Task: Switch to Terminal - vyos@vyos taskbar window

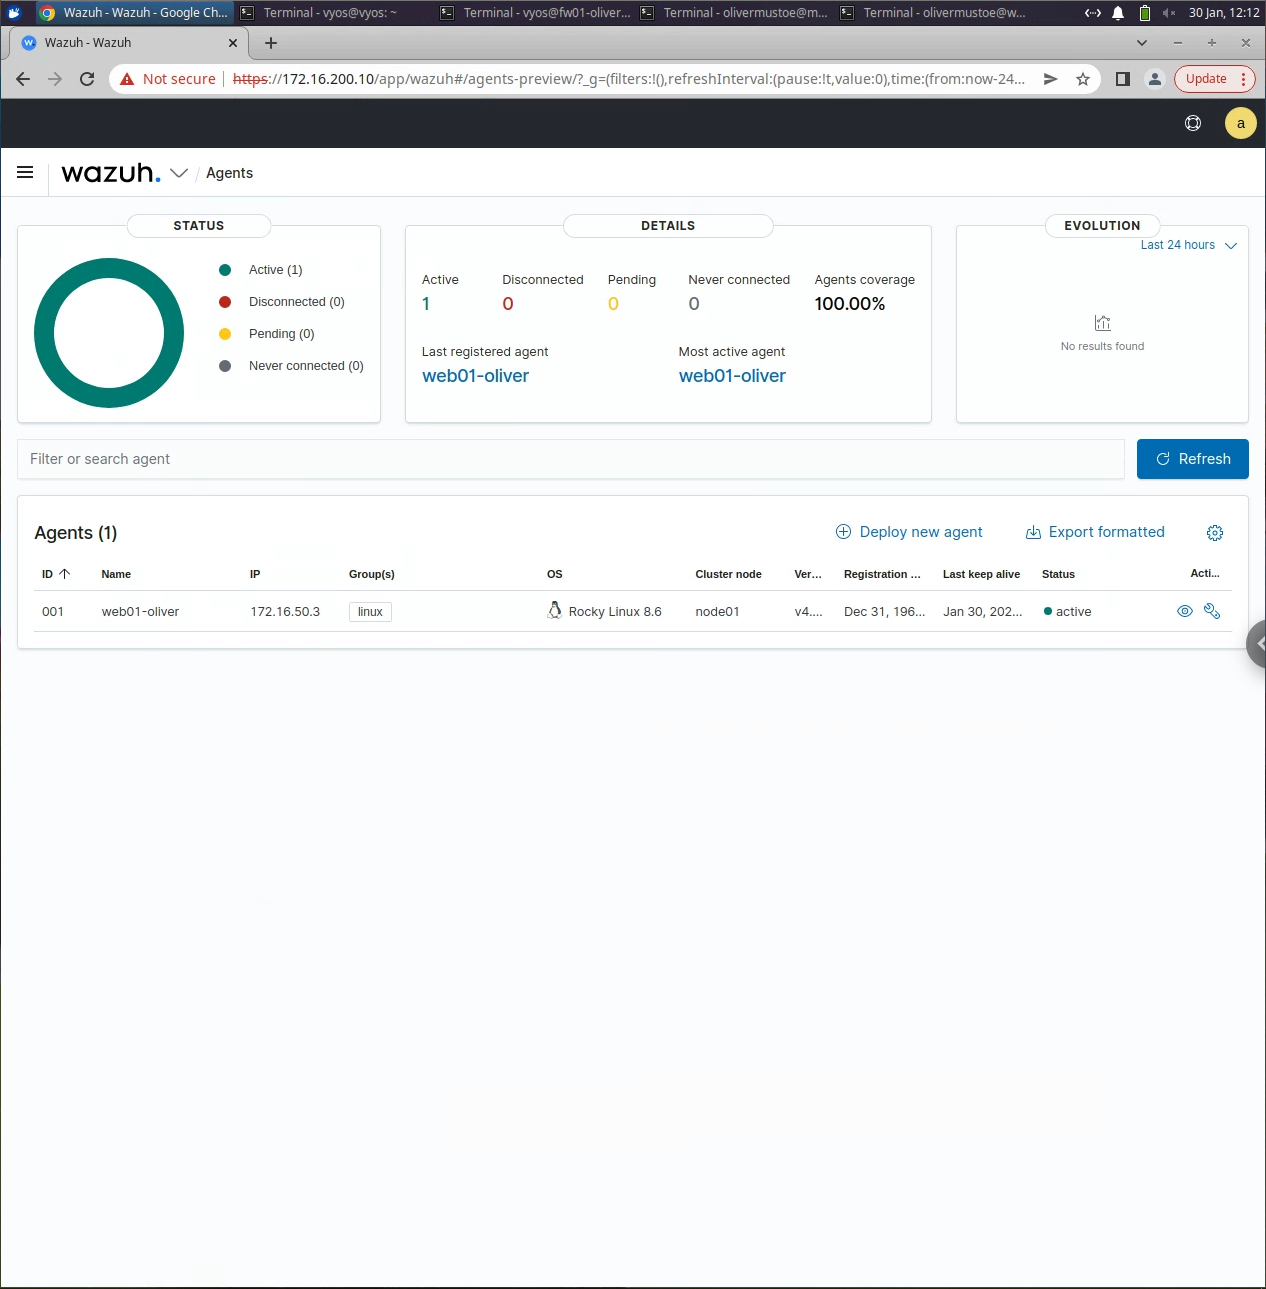Action: coord(334,13)
